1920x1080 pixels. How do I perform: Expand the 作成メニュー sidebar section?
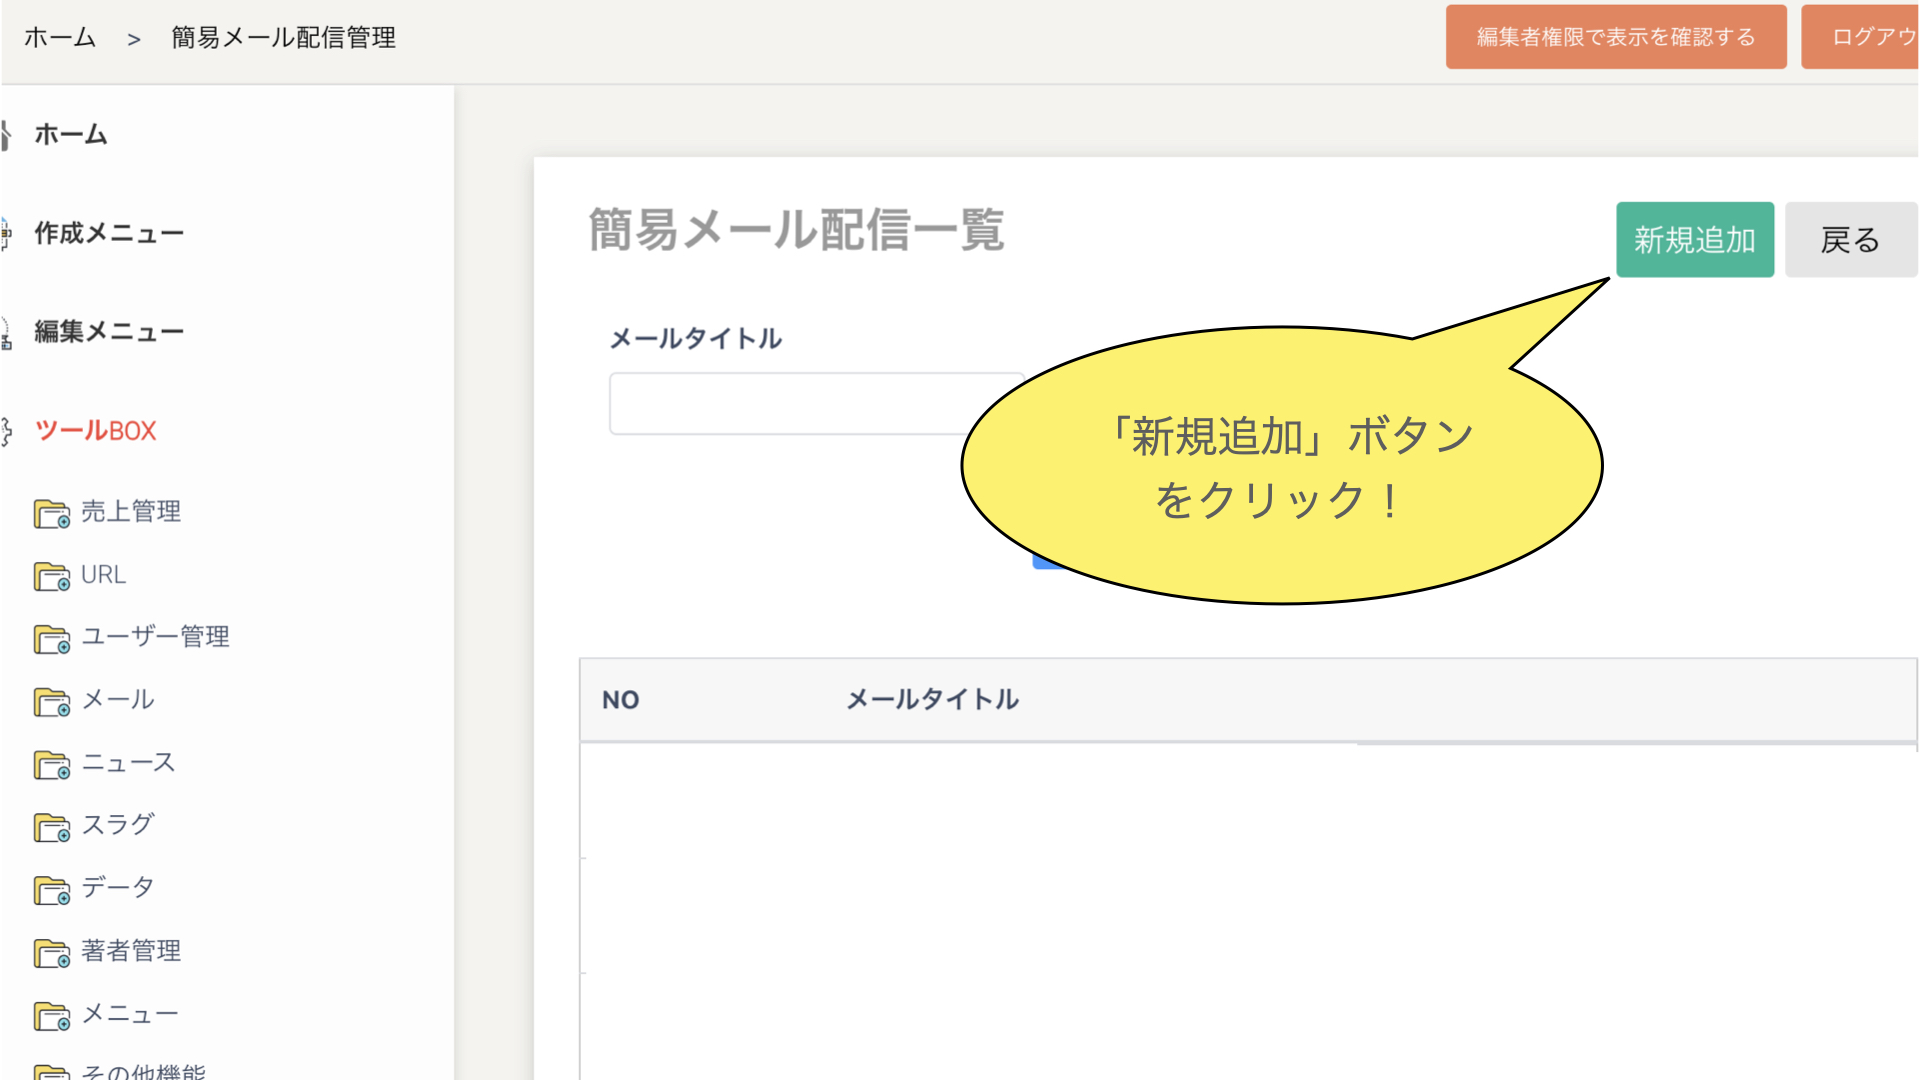click(x=108, y=233)
